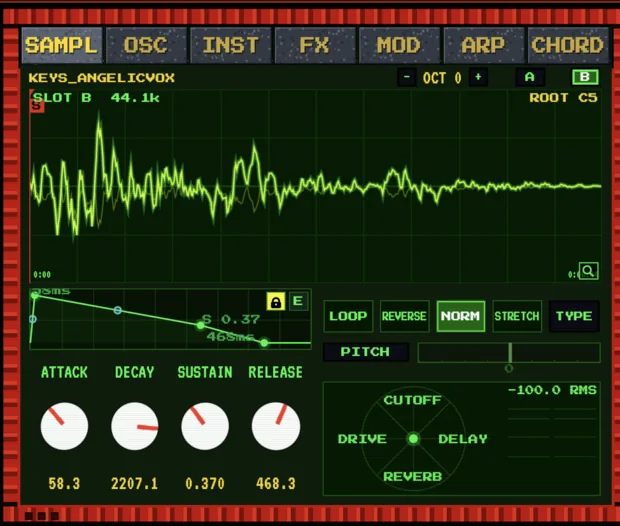This screenshot has height=526, width=620.
Task: Open the CHORD tab
Action: pos(568,45)
